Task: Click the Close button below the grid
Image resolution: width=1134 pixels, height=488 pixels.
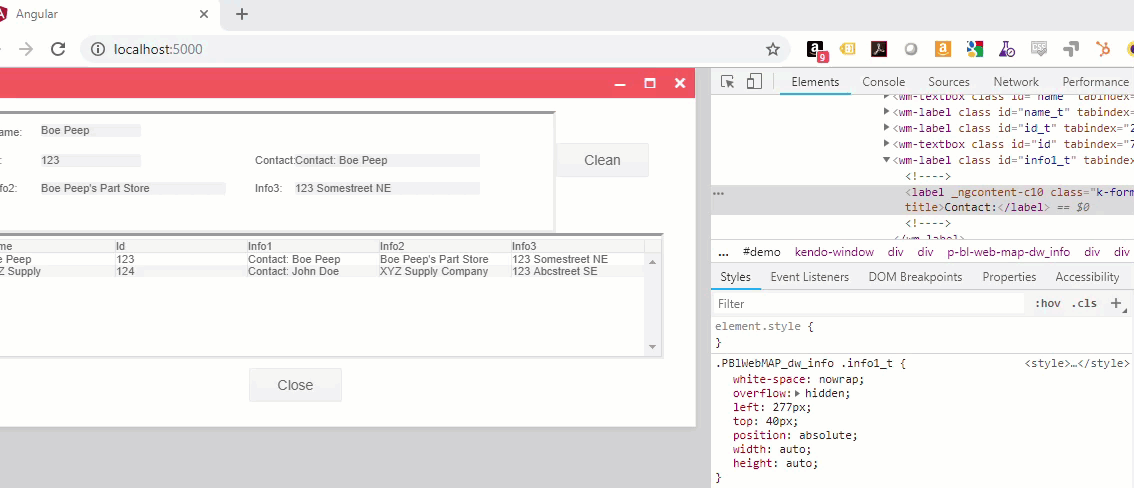Action: [x=295, y=385]
